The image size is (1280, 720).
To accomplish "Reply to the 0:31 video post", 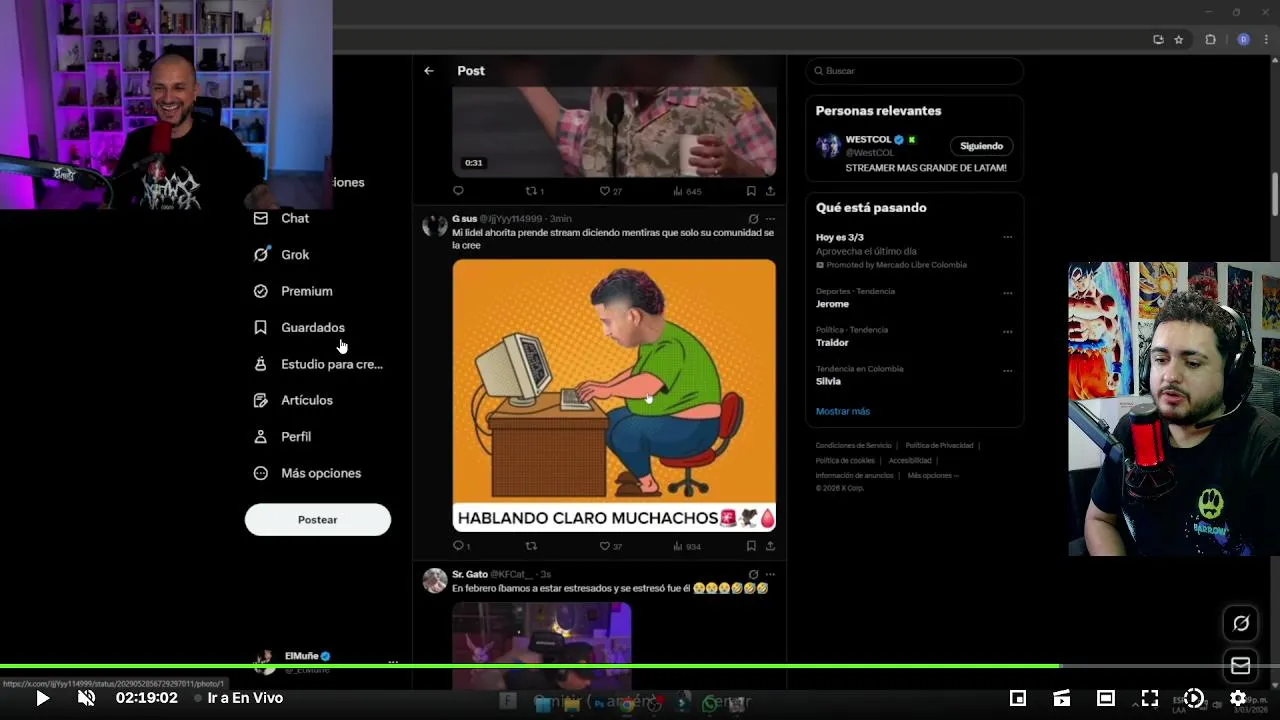I will coord(458,191).
